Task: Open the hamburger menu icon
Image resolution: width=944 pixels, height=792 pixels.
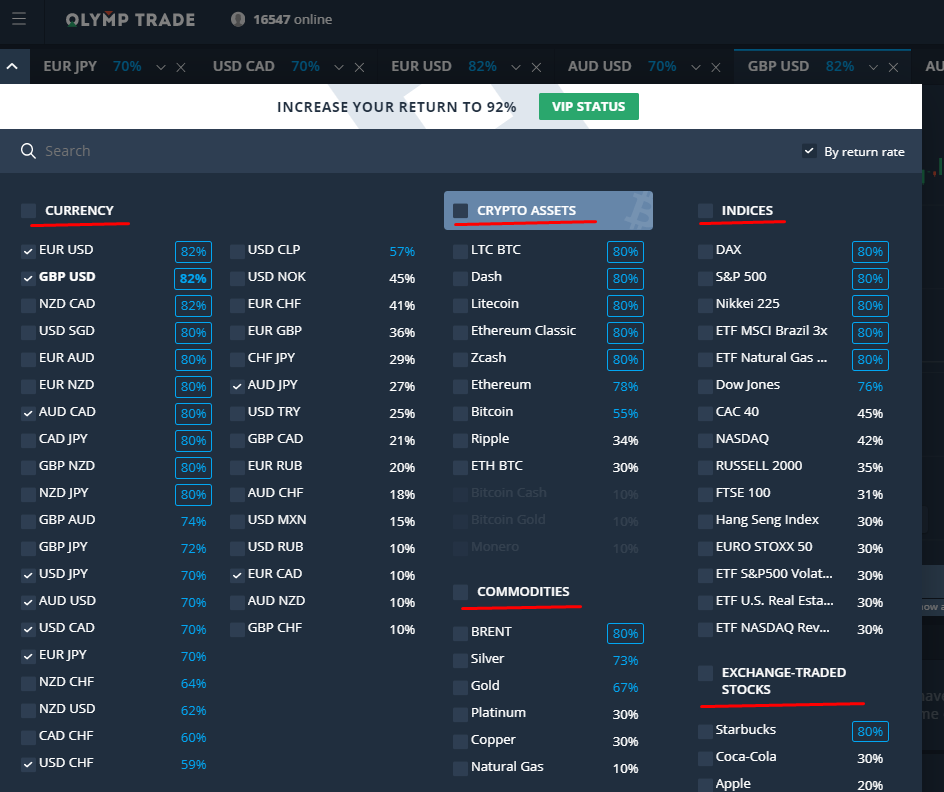Action: pyautogui.click(x=19, y=19)
